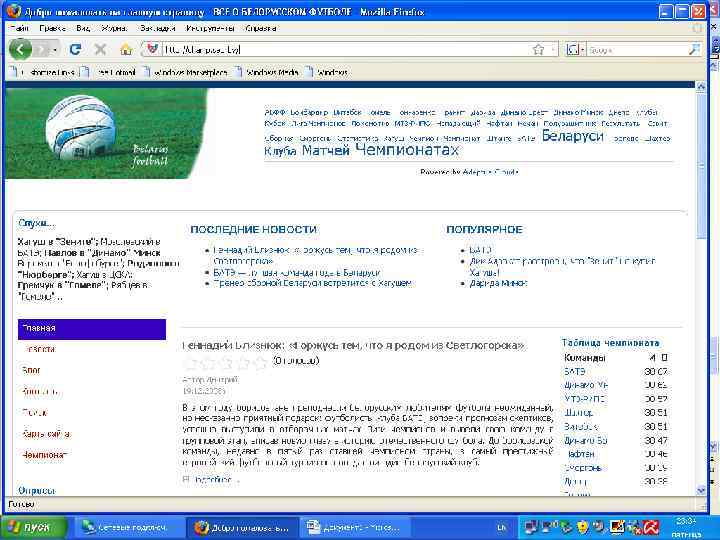
Task: Click the site identity favicon in address bar
Action: (x=152, y=49)
